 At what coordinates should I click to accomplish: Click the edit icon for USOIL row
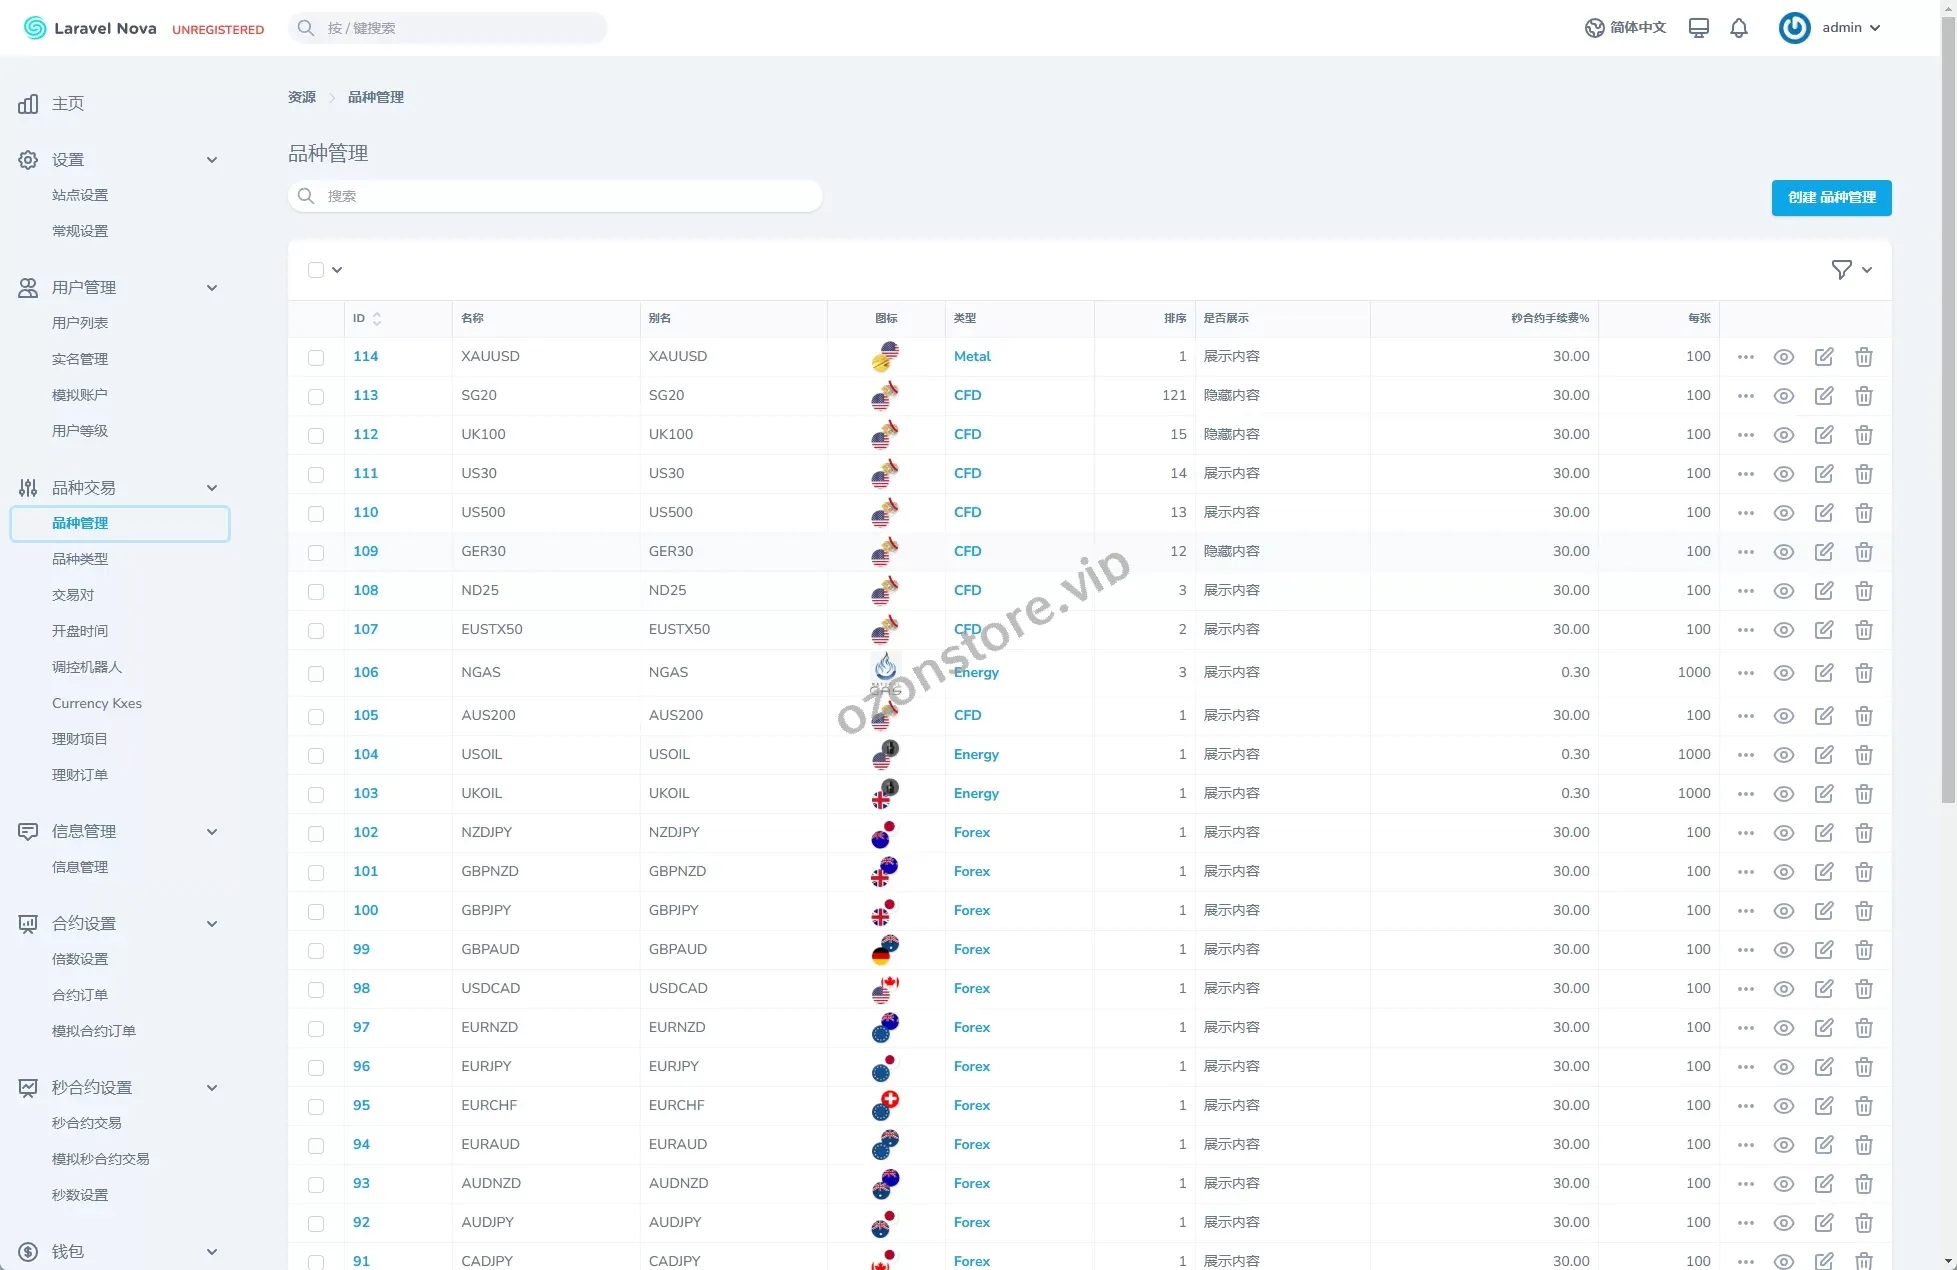point(1823,755)
